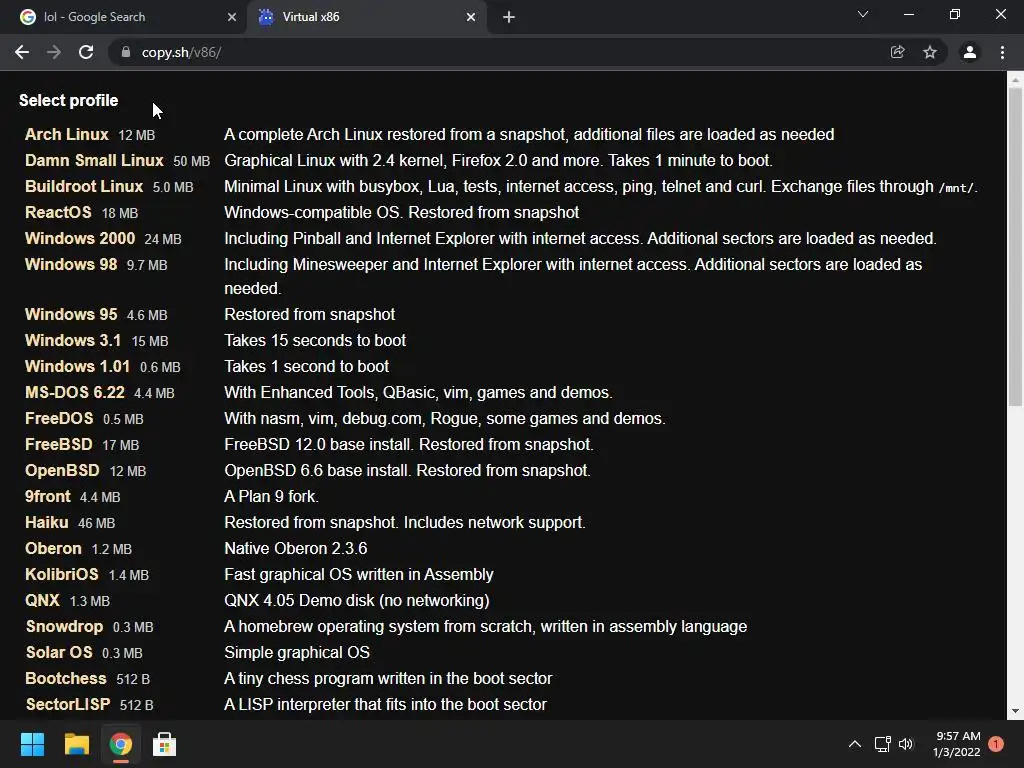Click the network tray icon
Screen dimensions: 1024x768
coord(883,744)
